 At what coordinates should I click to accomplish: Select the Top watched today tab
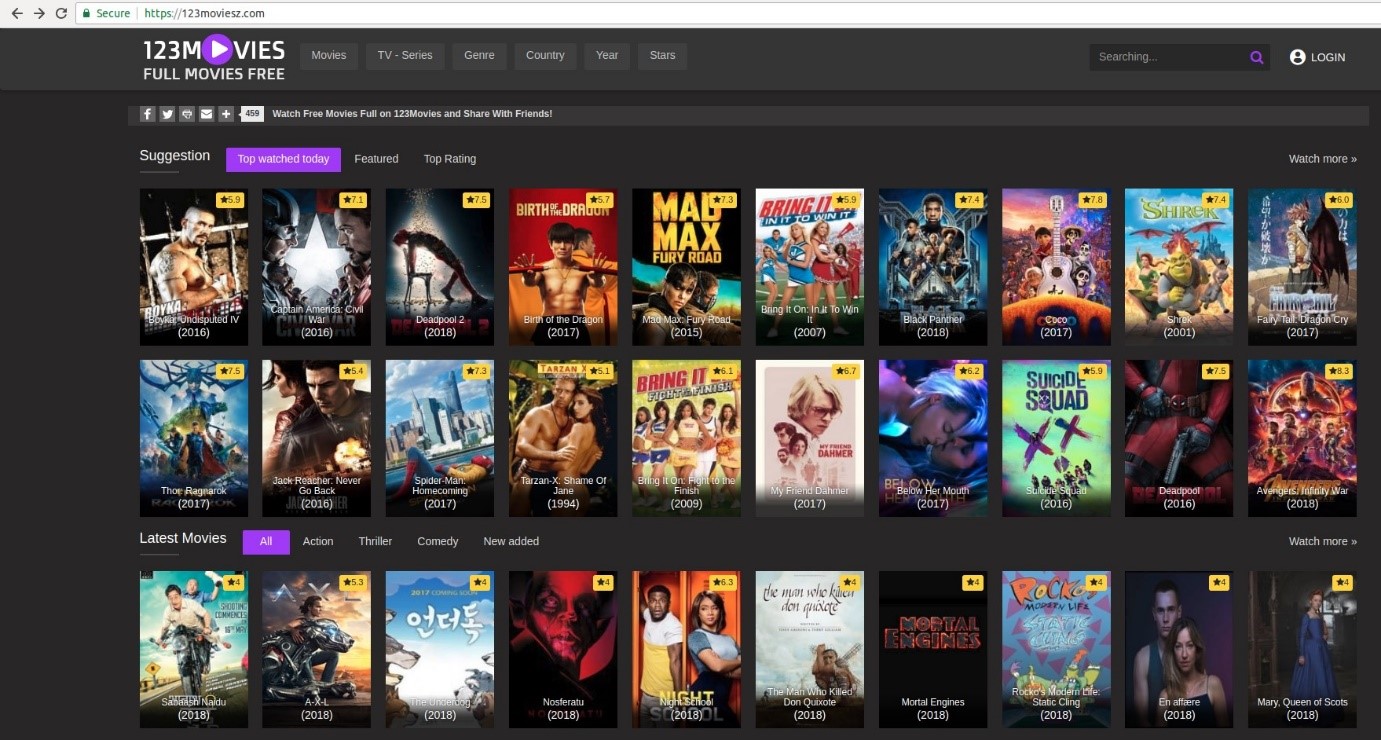click(283, 159)
